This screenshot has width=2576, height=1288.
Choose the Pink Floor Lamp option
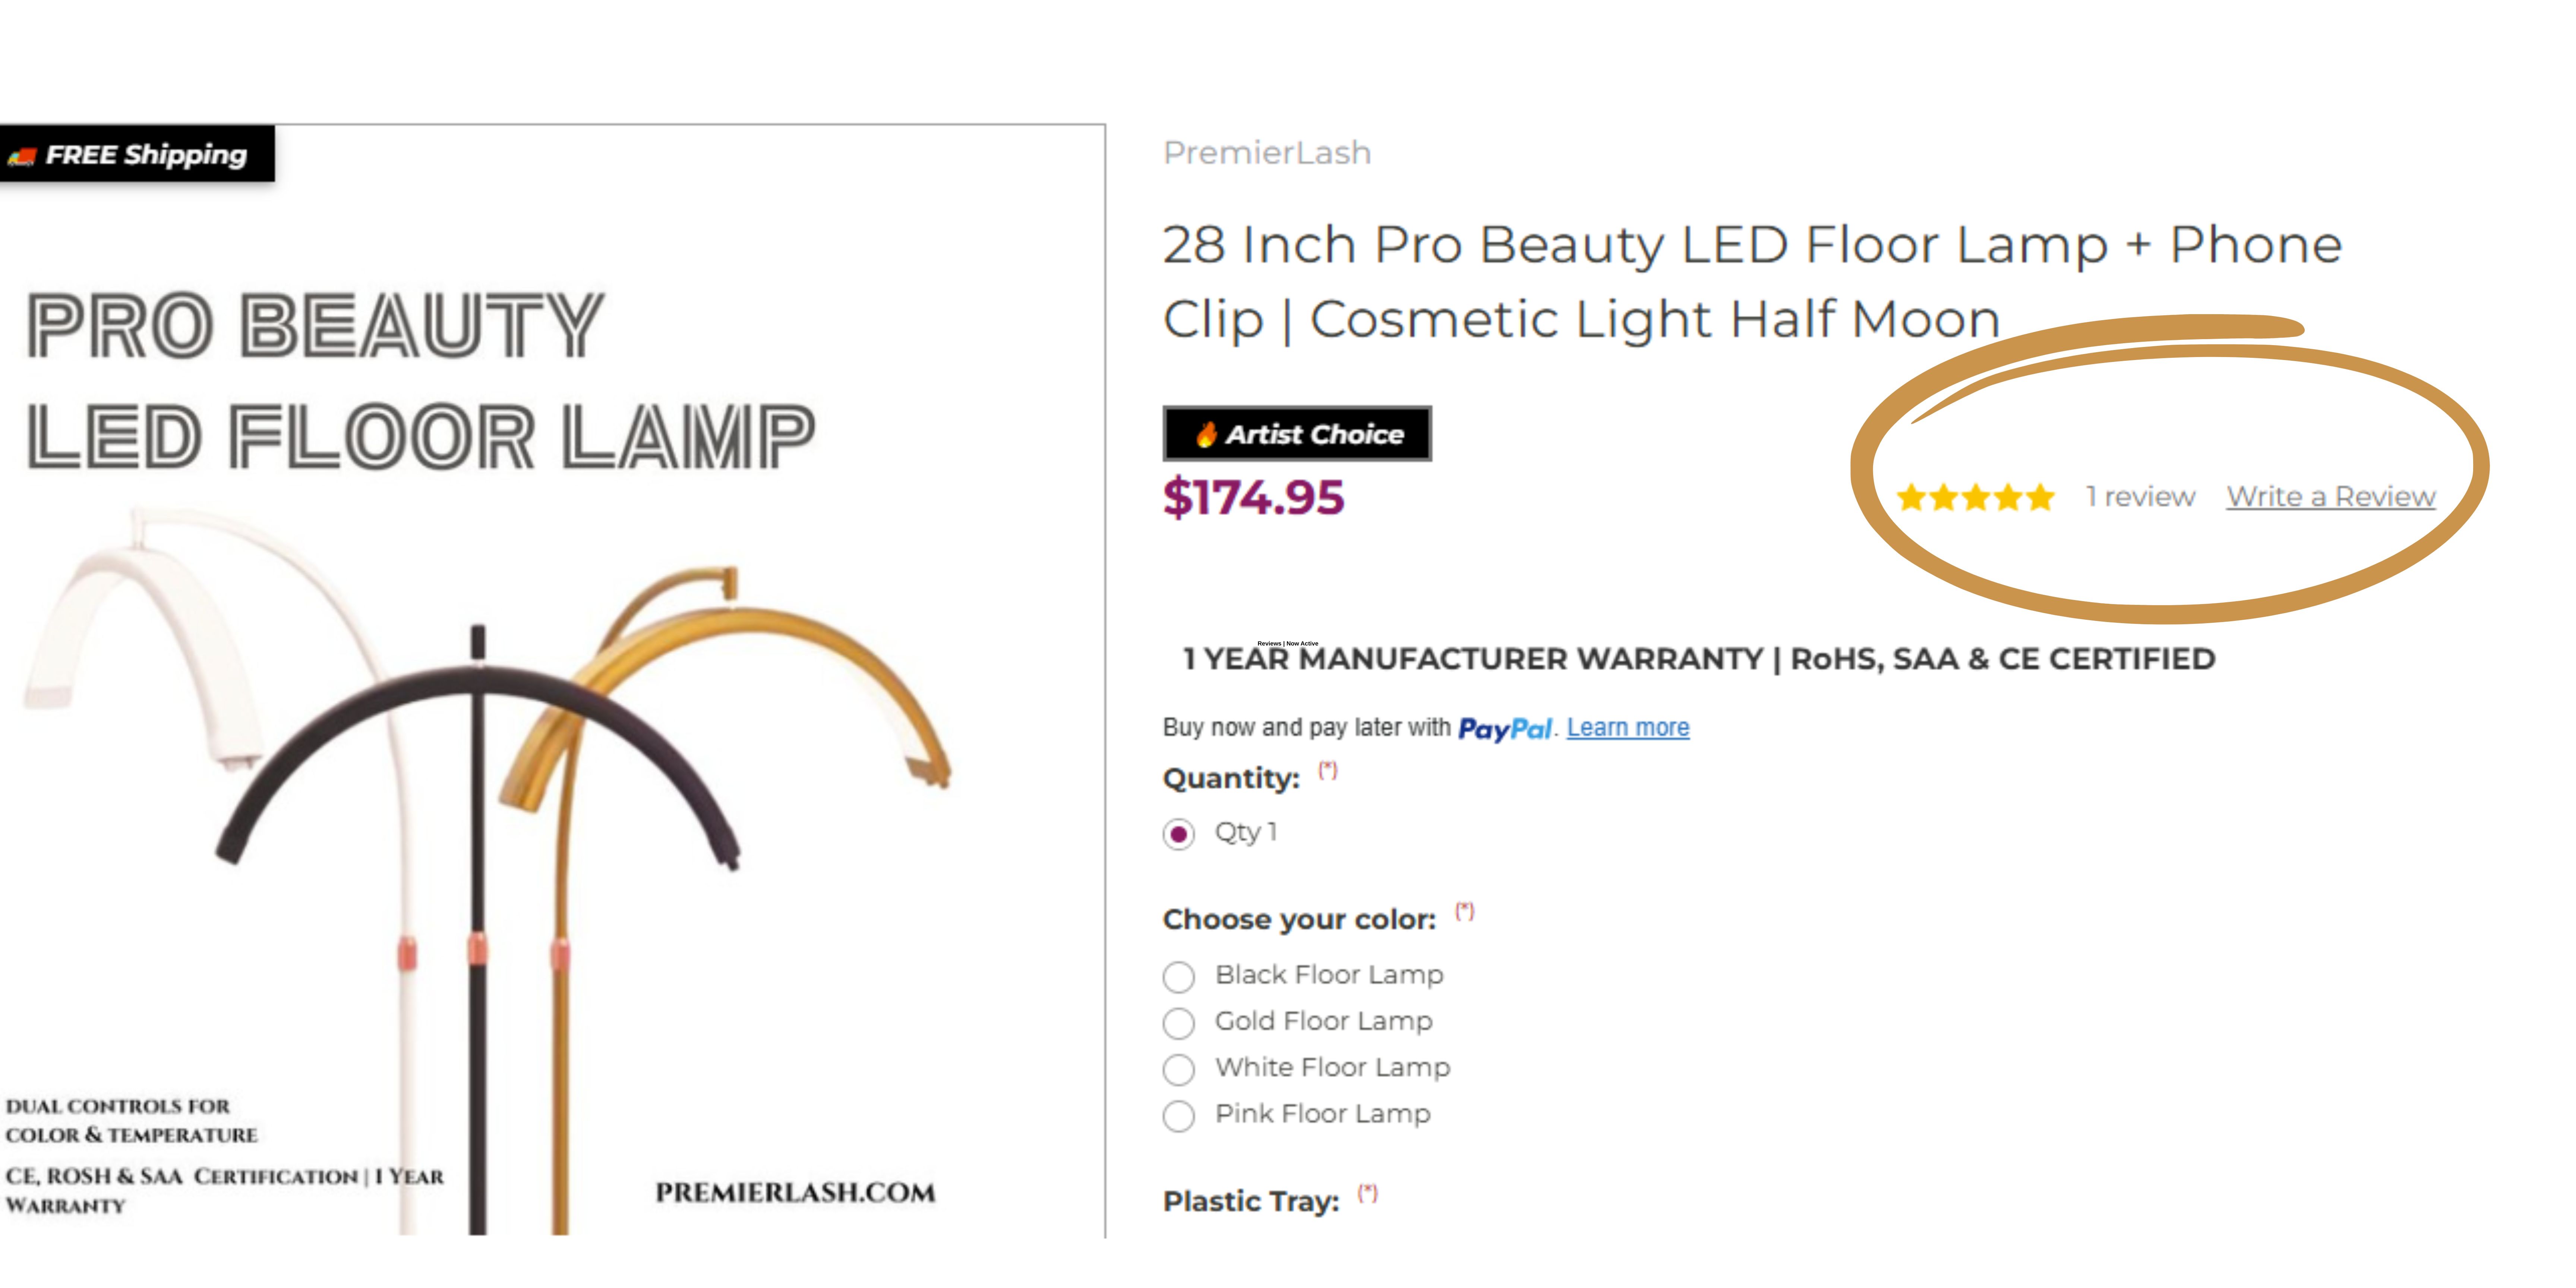pyautogui.click(x=1179, y=1115)
